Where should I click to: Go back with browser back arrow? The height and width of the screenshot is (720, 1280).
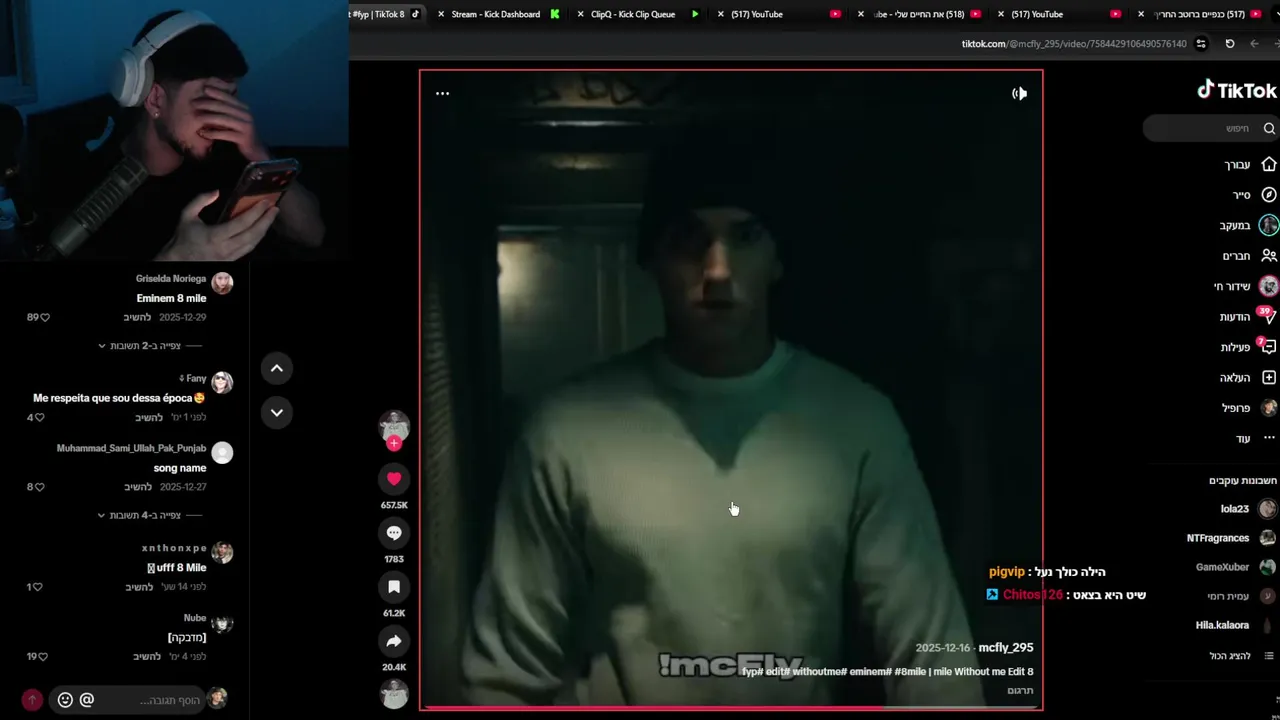coord(1254,44)
